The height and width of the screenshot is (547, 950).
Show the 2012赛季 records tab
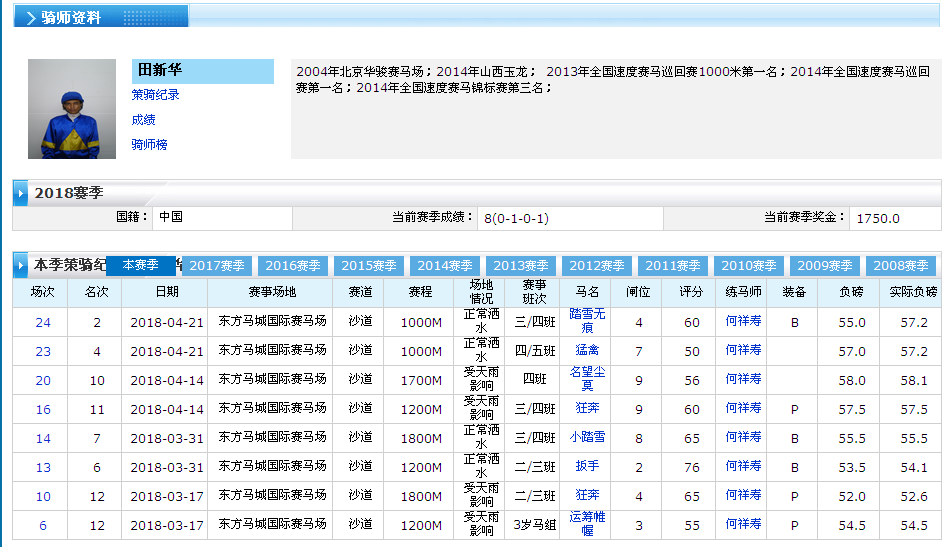597,266
